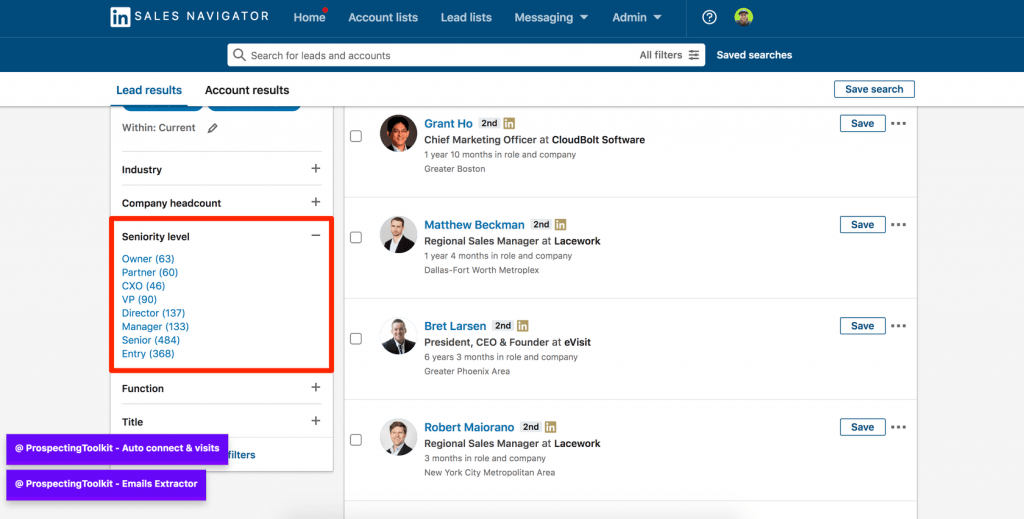The width and height of the screenshot is (1024, 519).
Task: Save lead Robert Maiorano
Action: (x=862, y=427)
